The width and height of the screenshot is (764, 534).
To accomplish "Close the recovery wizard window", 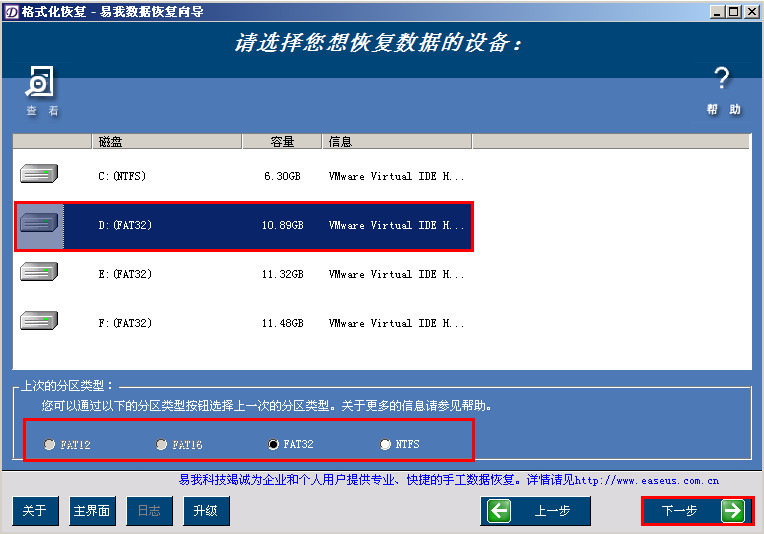I will coord(751,12).
